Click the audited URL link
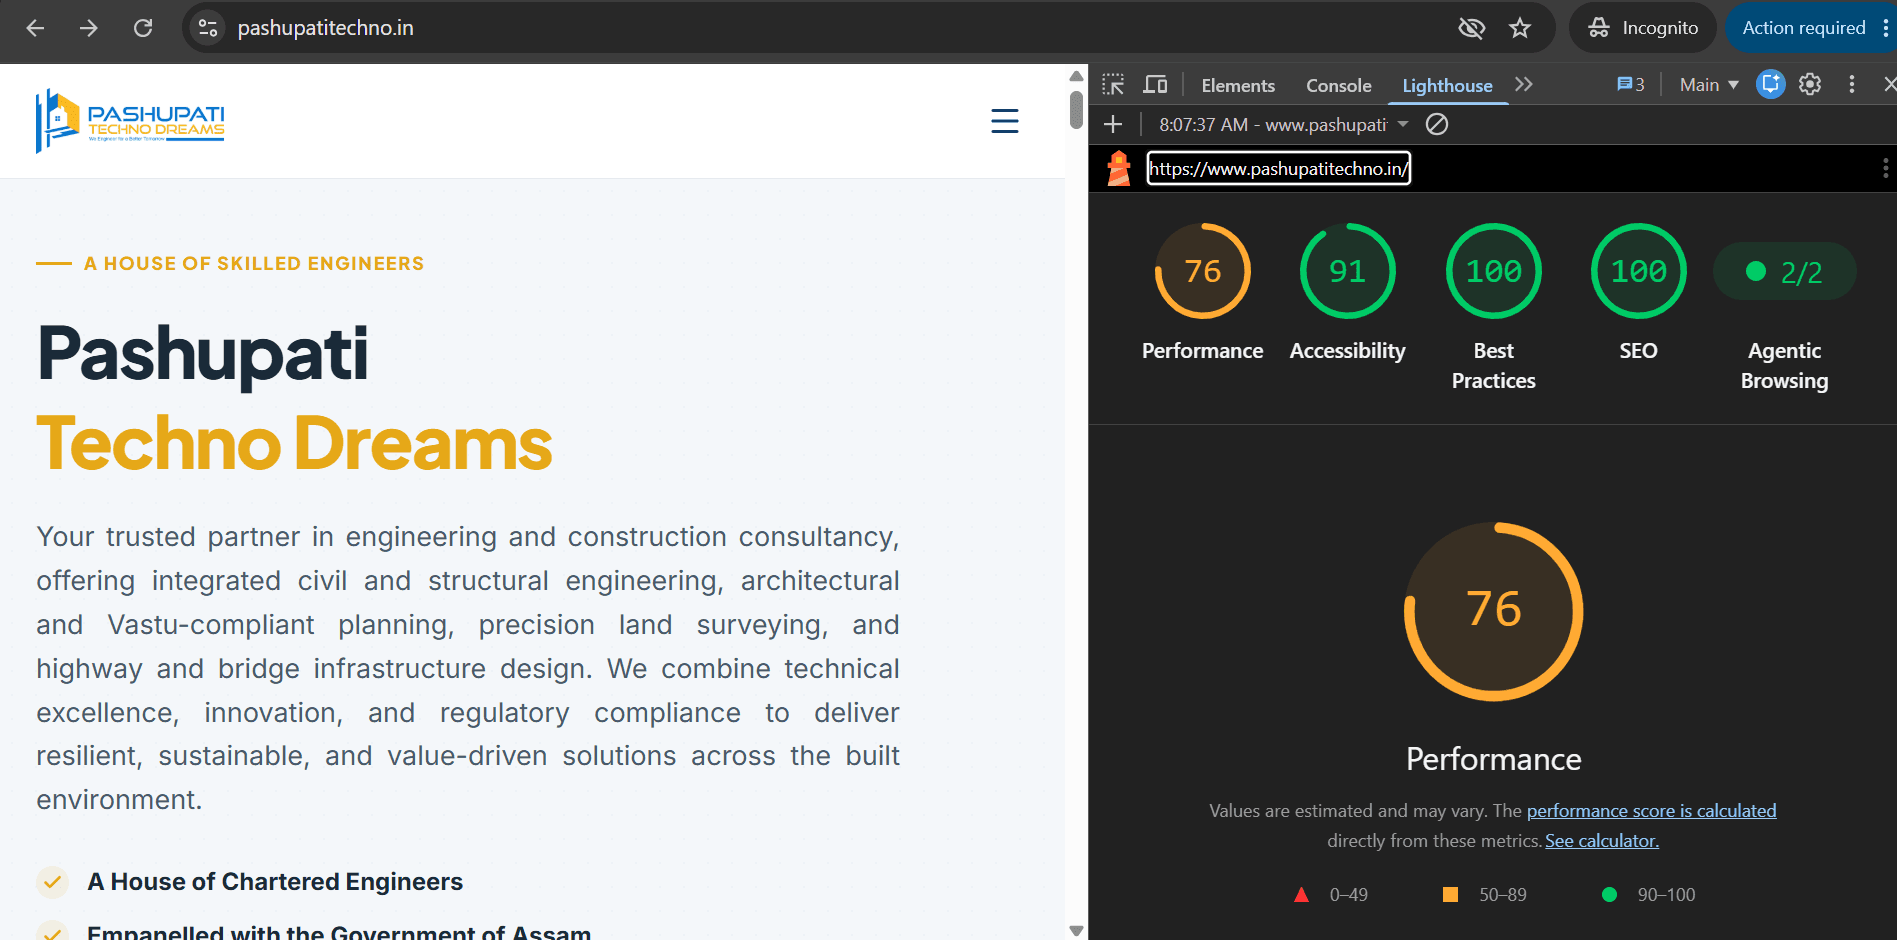Viewport: 1897px width, 940px height. [x=1278, y=169]
